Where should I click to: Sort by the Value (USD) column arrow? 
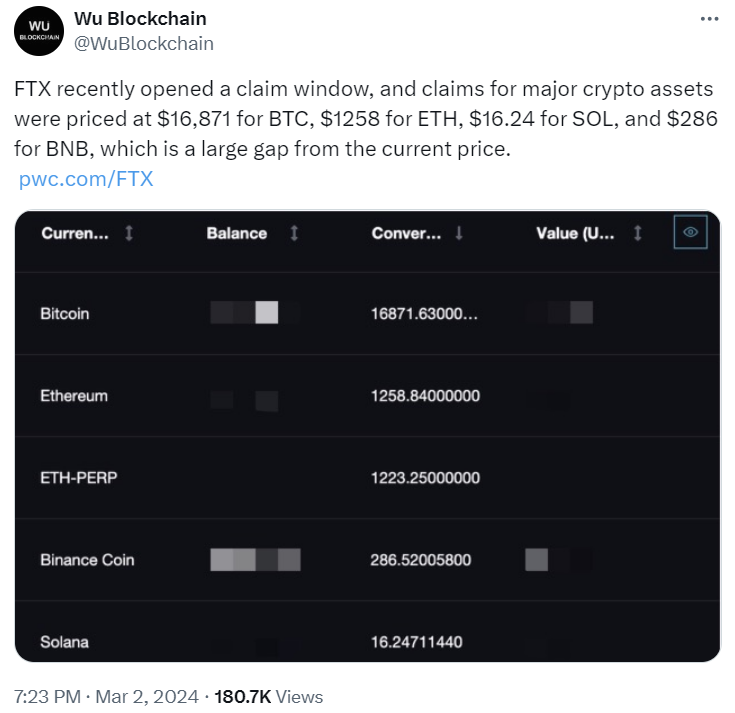[638, 233]
